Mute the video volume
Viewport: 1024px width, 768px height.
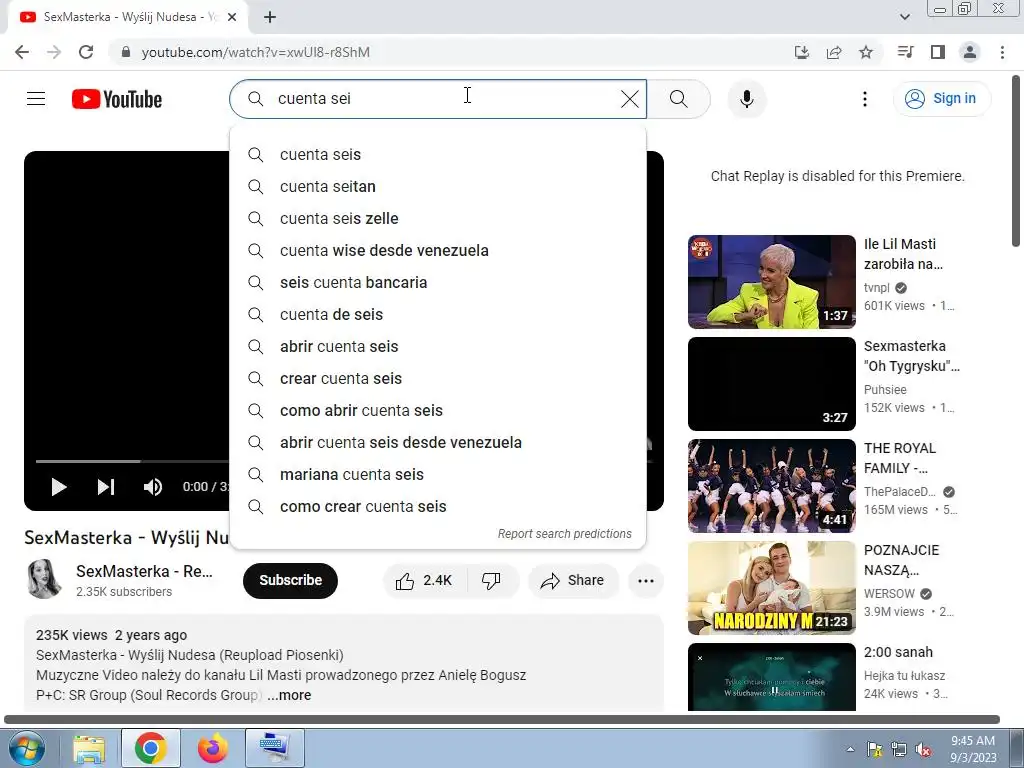click(x=153, y=487)
